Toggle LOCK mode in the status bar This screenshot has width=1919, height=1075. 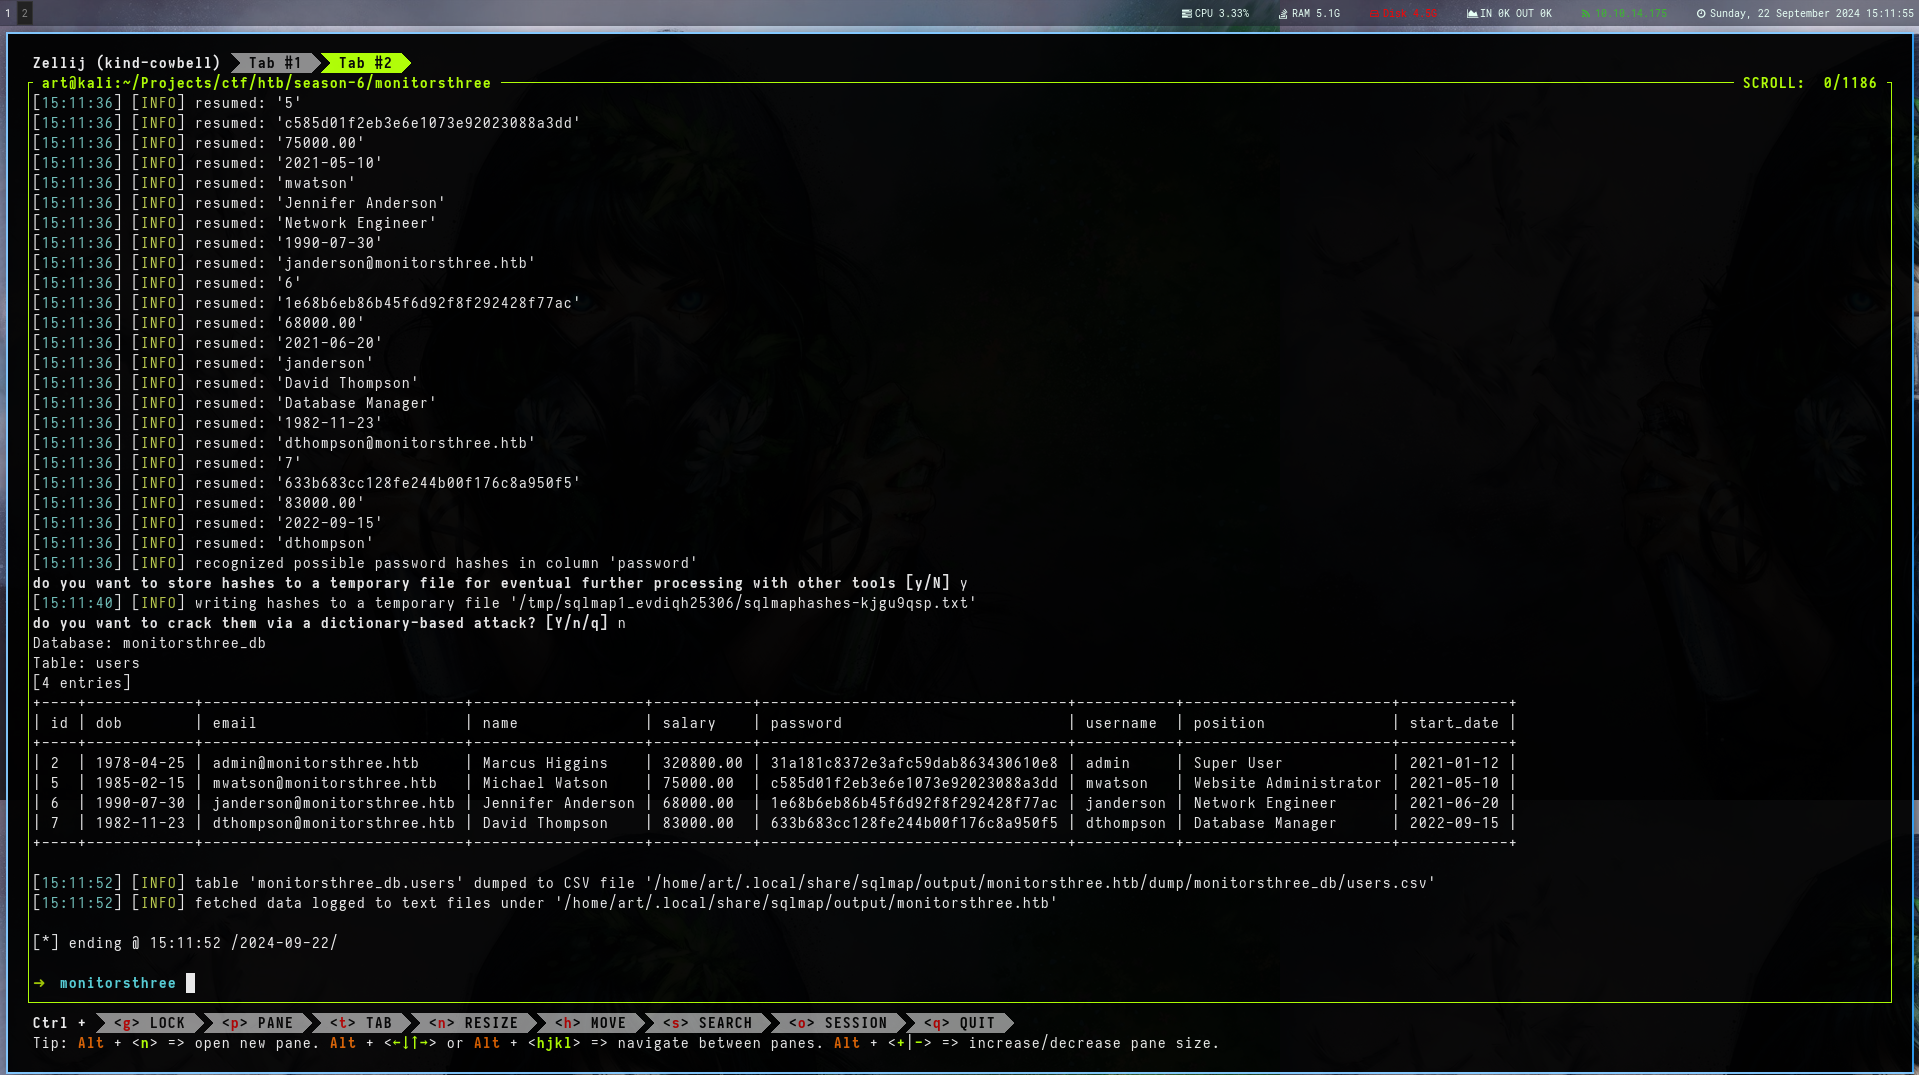[150, 1023]
